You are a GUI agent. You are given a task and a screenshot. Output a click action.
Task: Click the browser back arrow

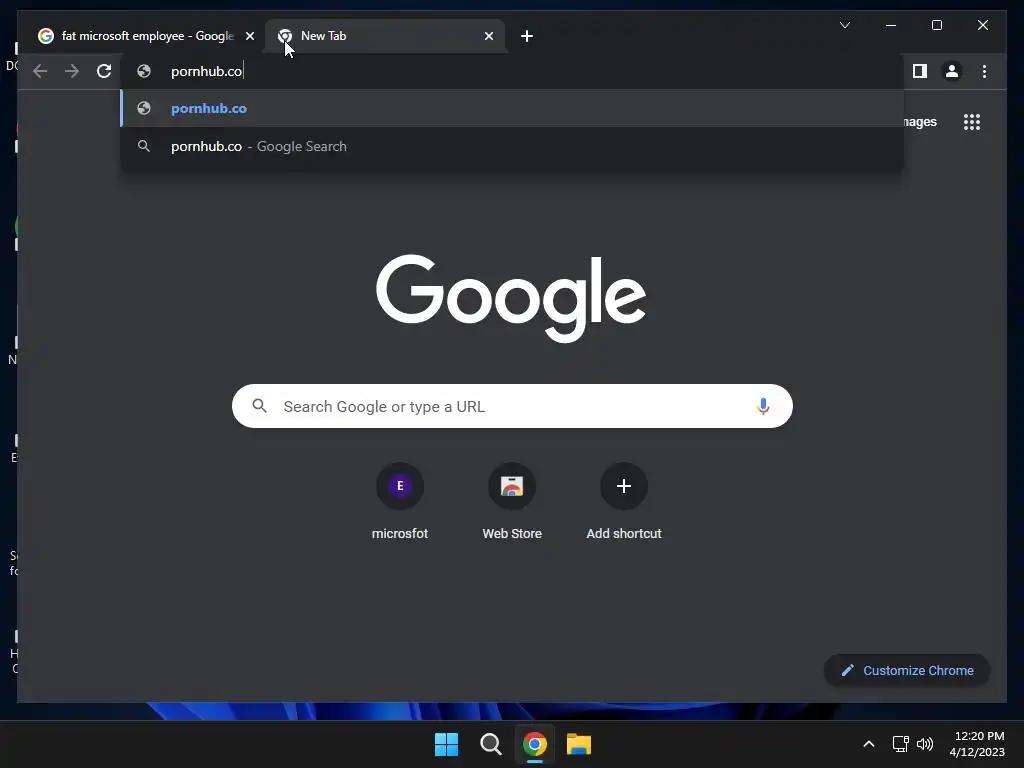point(40,71)
